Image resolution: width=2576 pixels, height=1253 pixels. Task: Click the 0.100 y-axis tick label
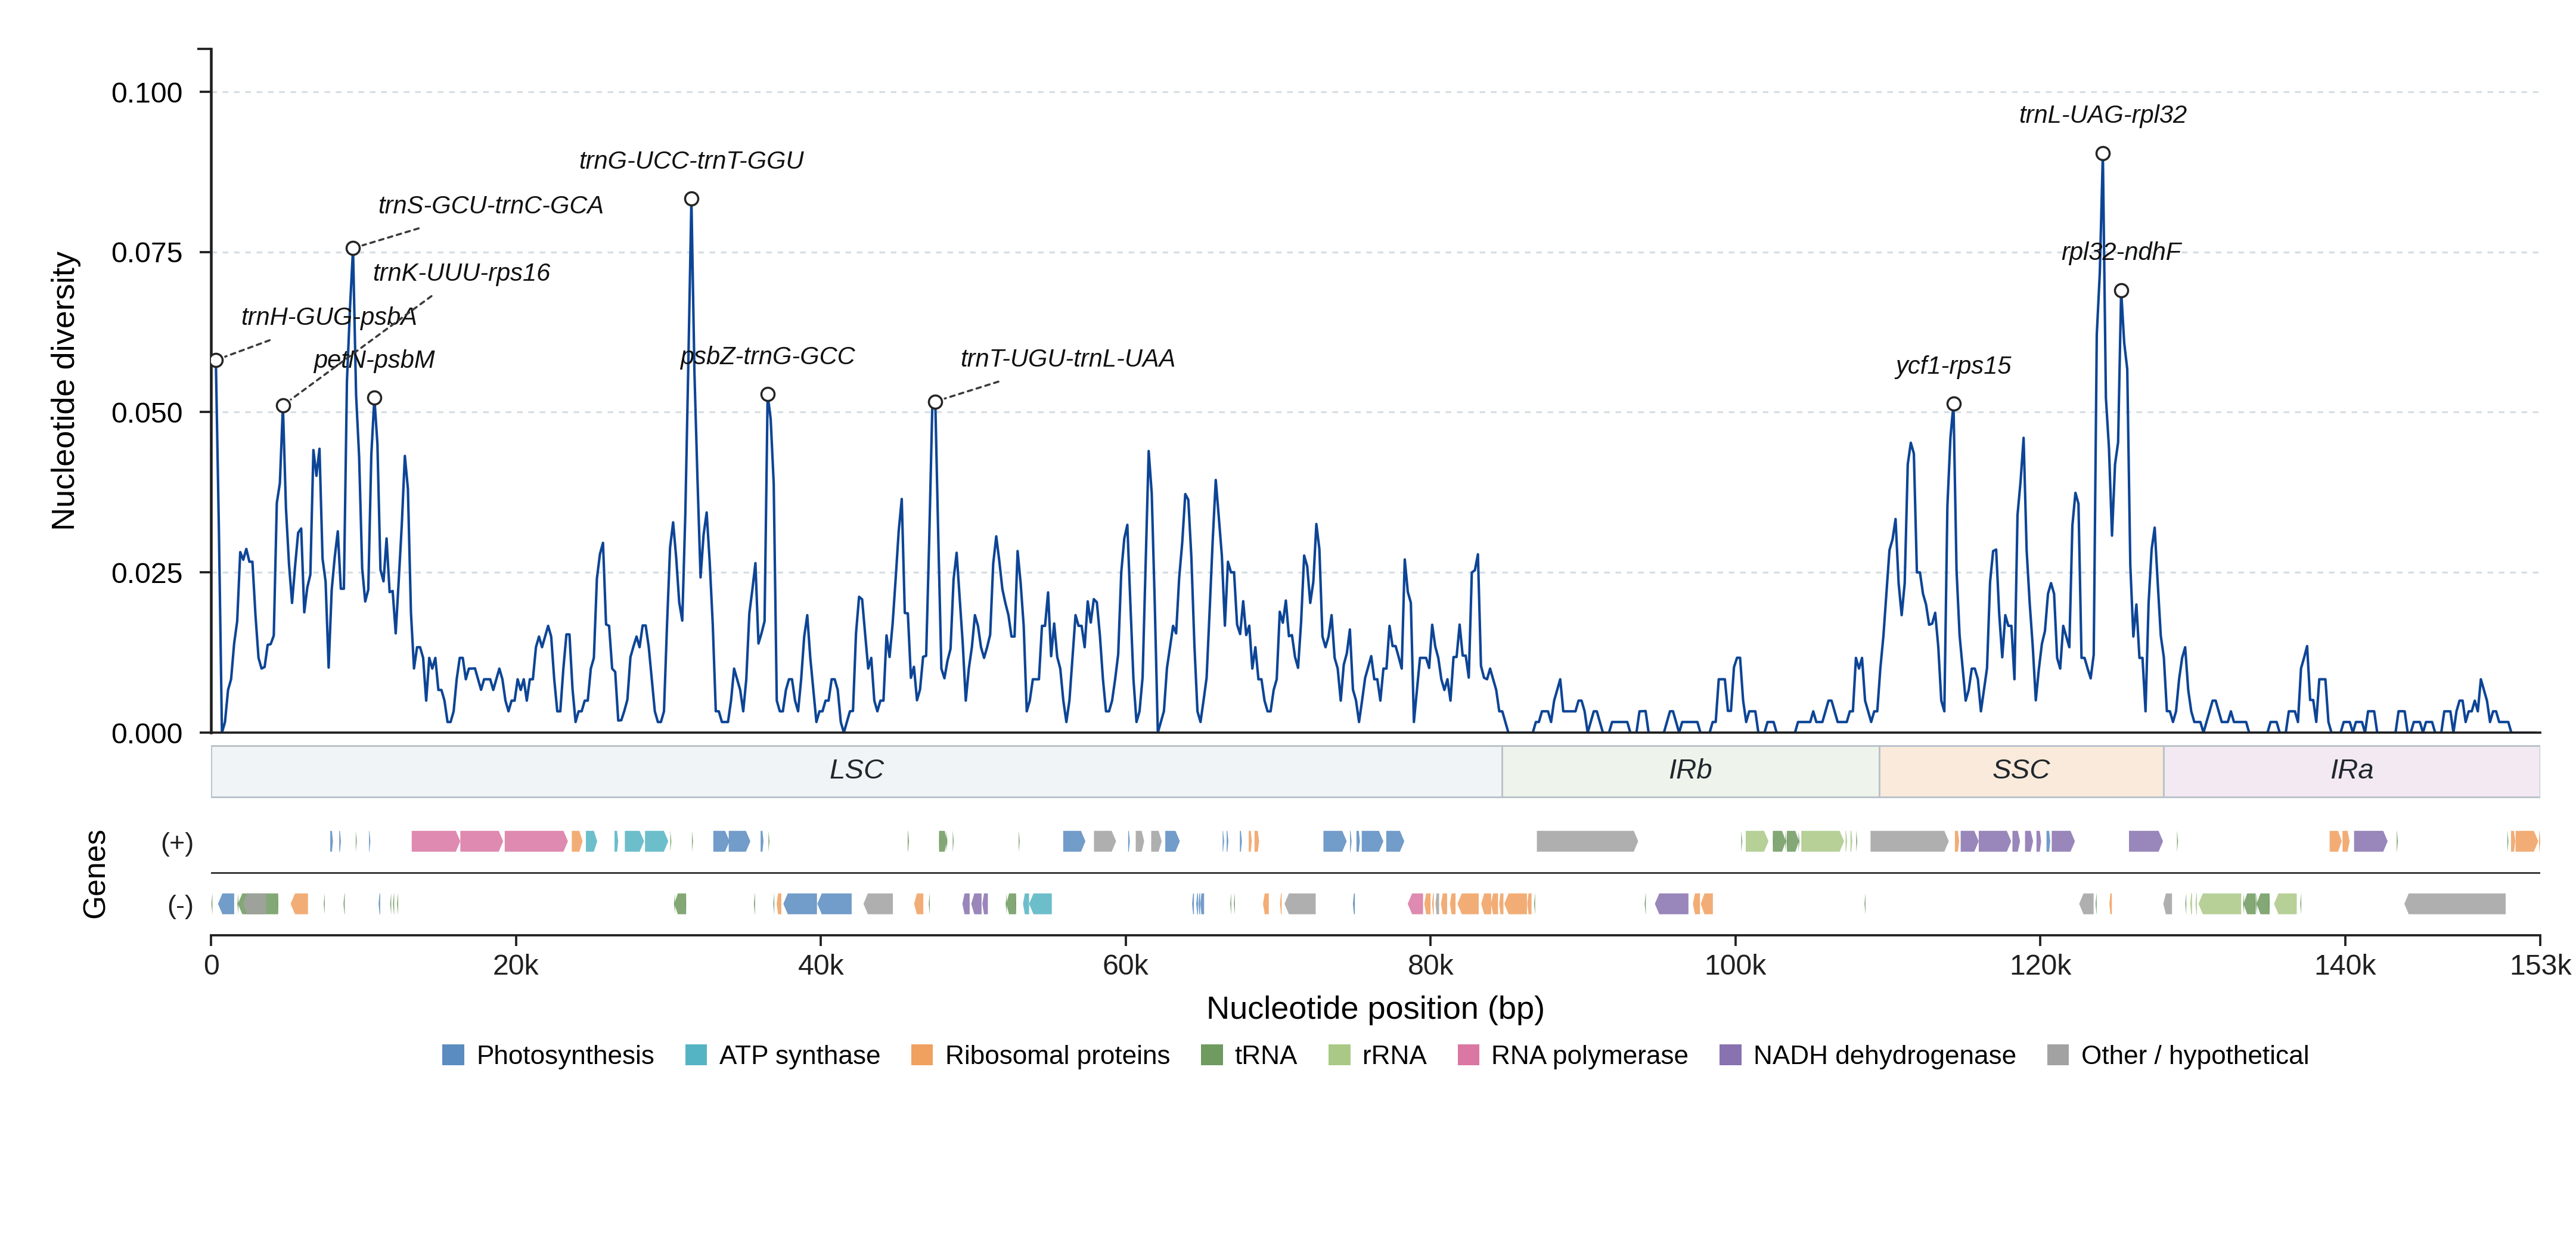147,93
